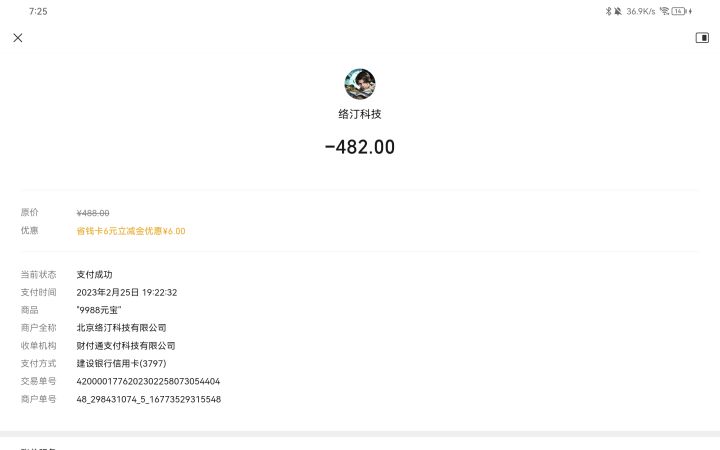Screen dimensions: 720x450
Task: Tap the merchant full name 北京络汀科技有限公司
Action: (121, 327)
